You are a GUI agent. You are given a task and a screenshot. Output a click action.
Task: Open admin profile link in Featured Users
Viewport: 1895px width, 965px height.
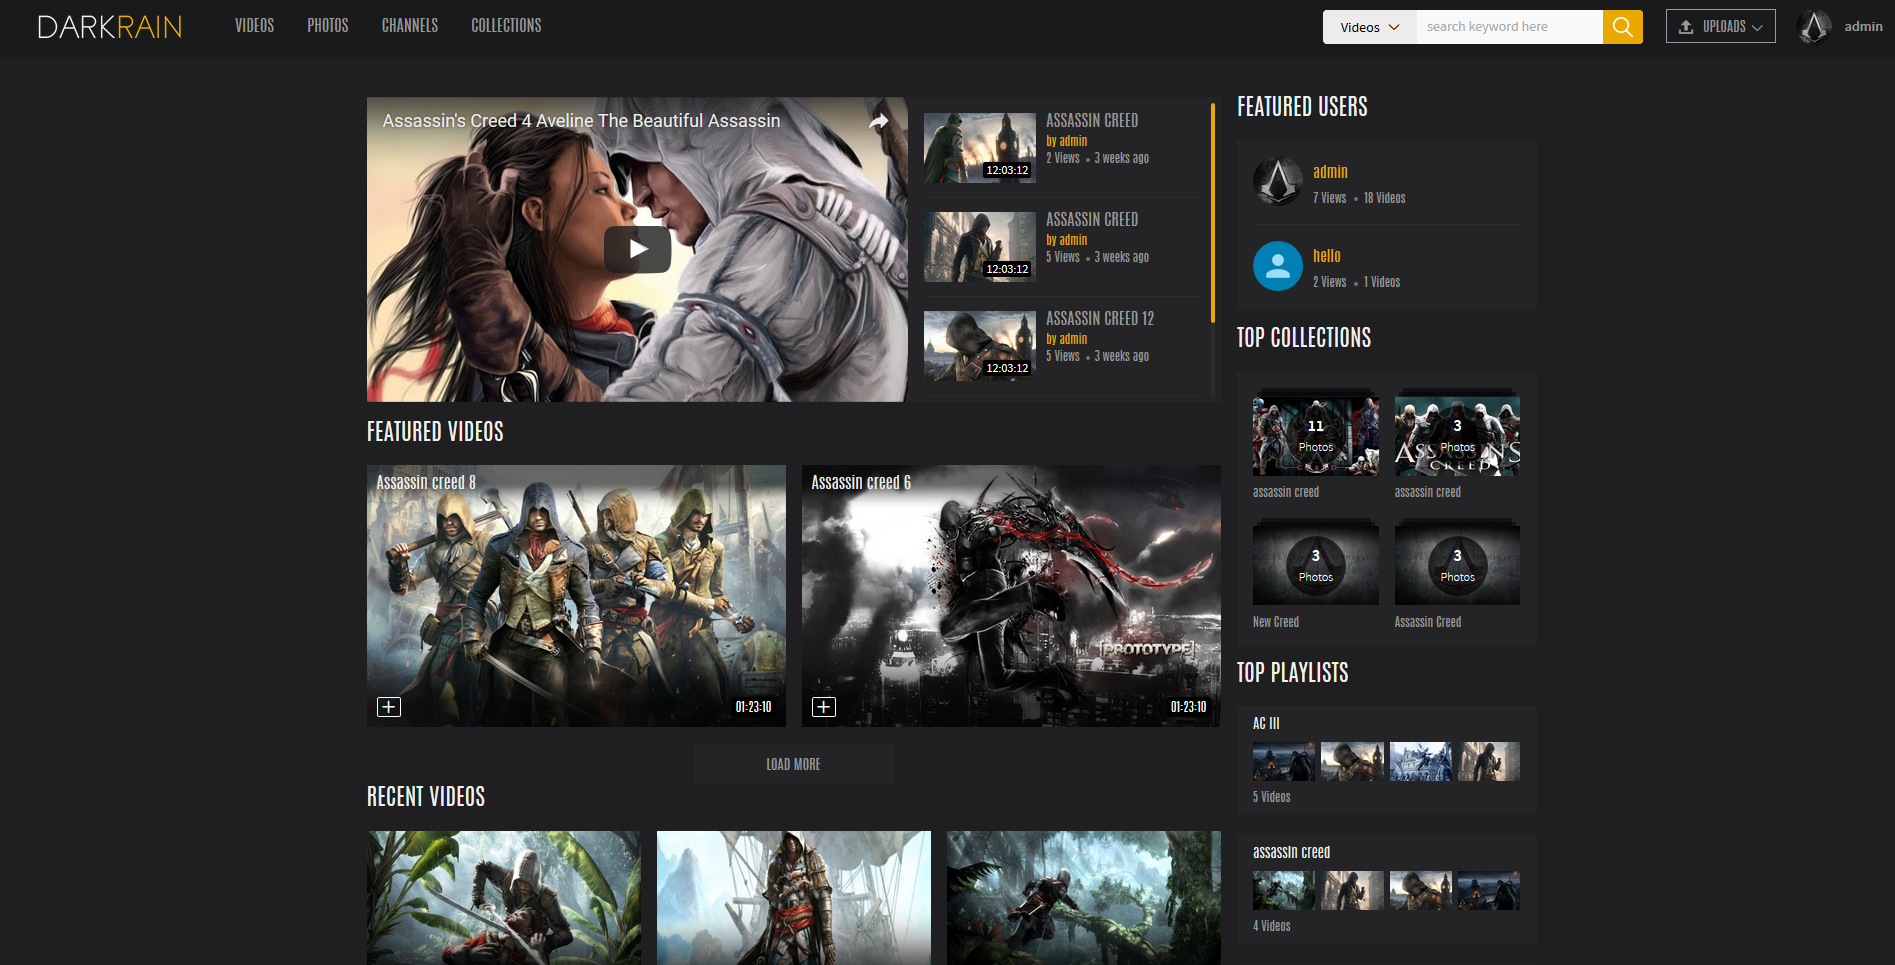[1330, 172]
